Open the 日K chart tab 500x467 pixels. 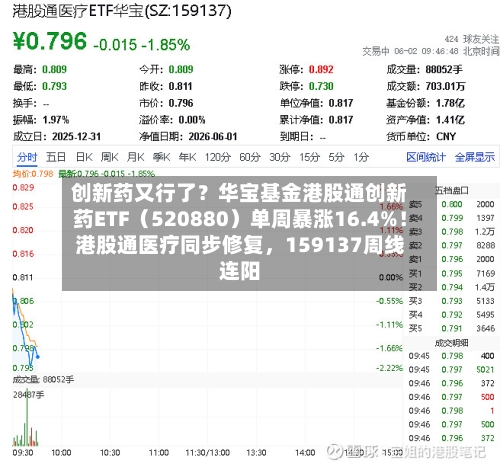point(84,157)
